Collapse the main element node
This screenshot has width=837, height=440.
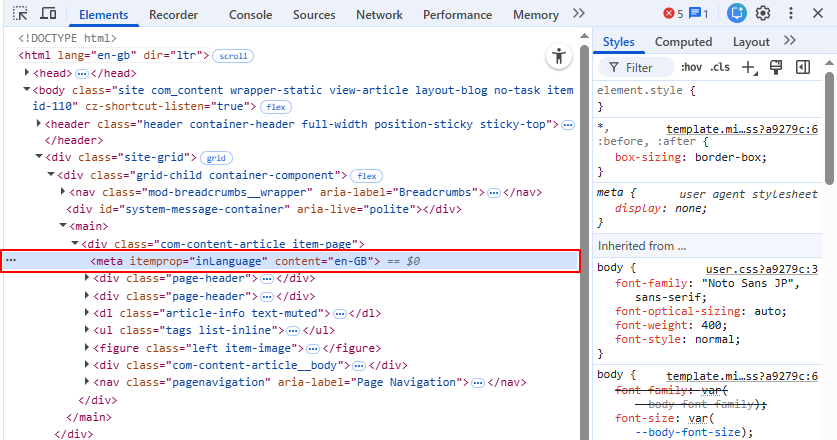tap(62, 226)
